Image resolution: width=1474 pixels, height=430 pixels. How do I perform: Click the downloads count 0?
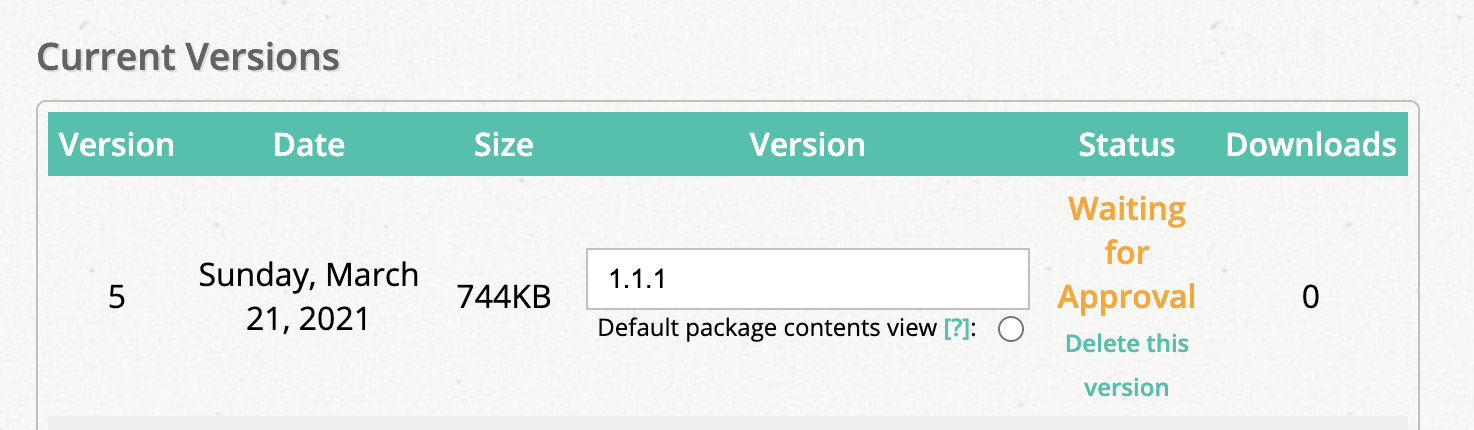point(1311,297)
